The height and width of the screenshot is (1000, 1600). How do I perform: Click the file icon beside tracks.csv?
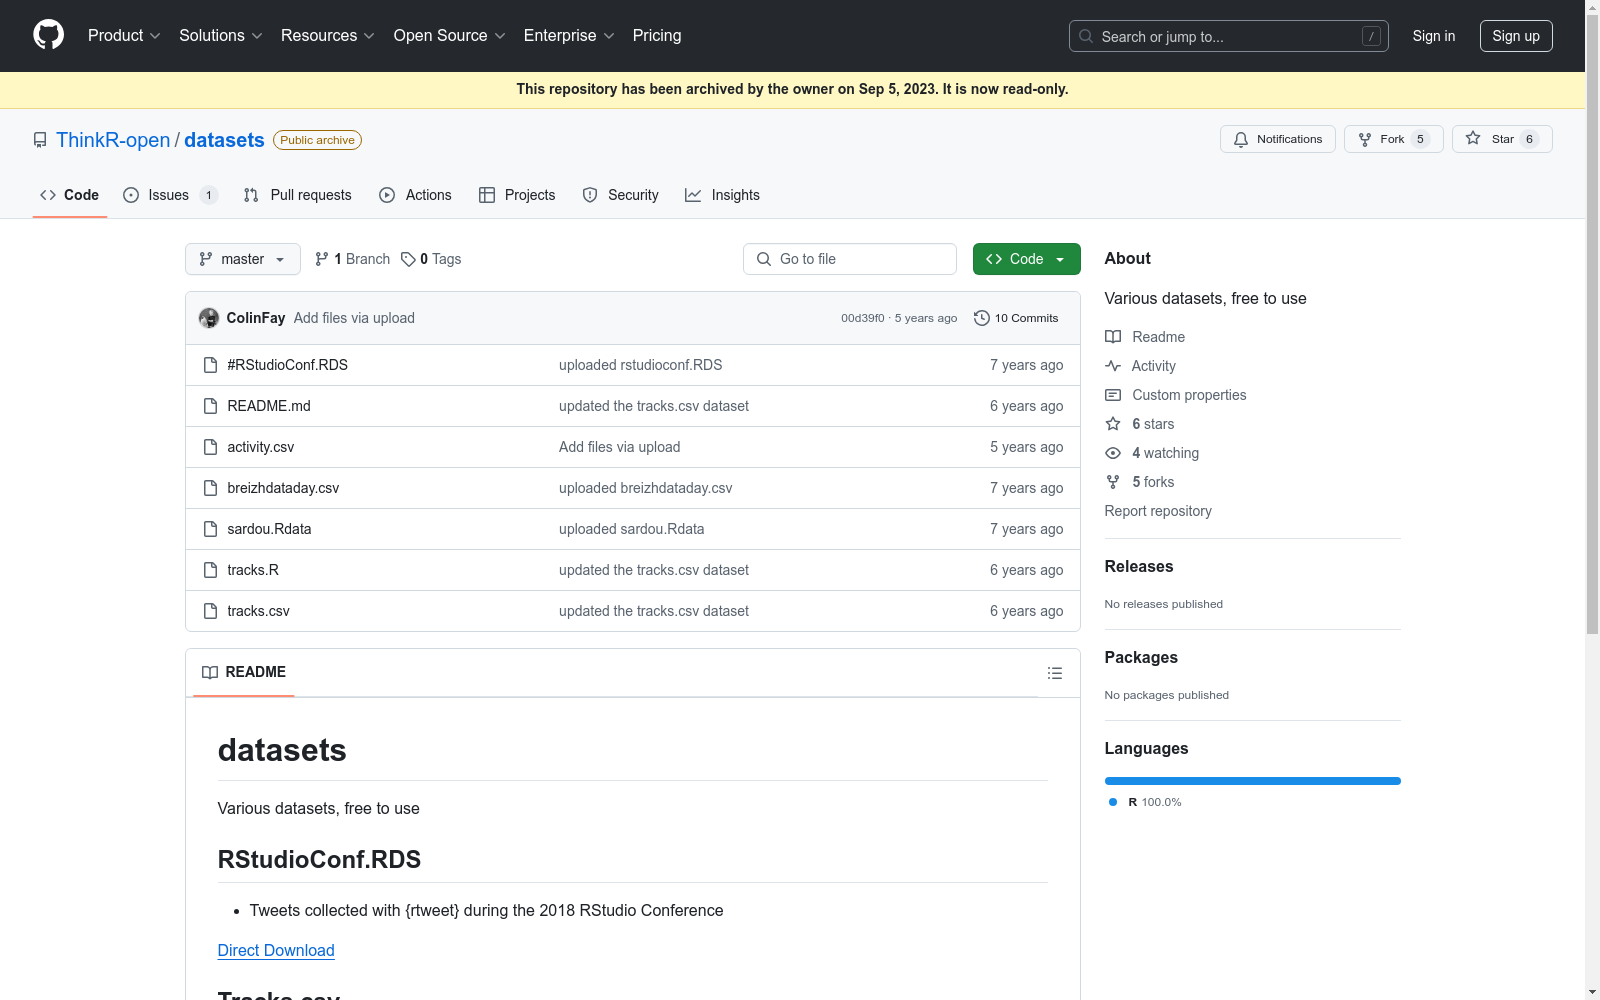click(210, 611)
